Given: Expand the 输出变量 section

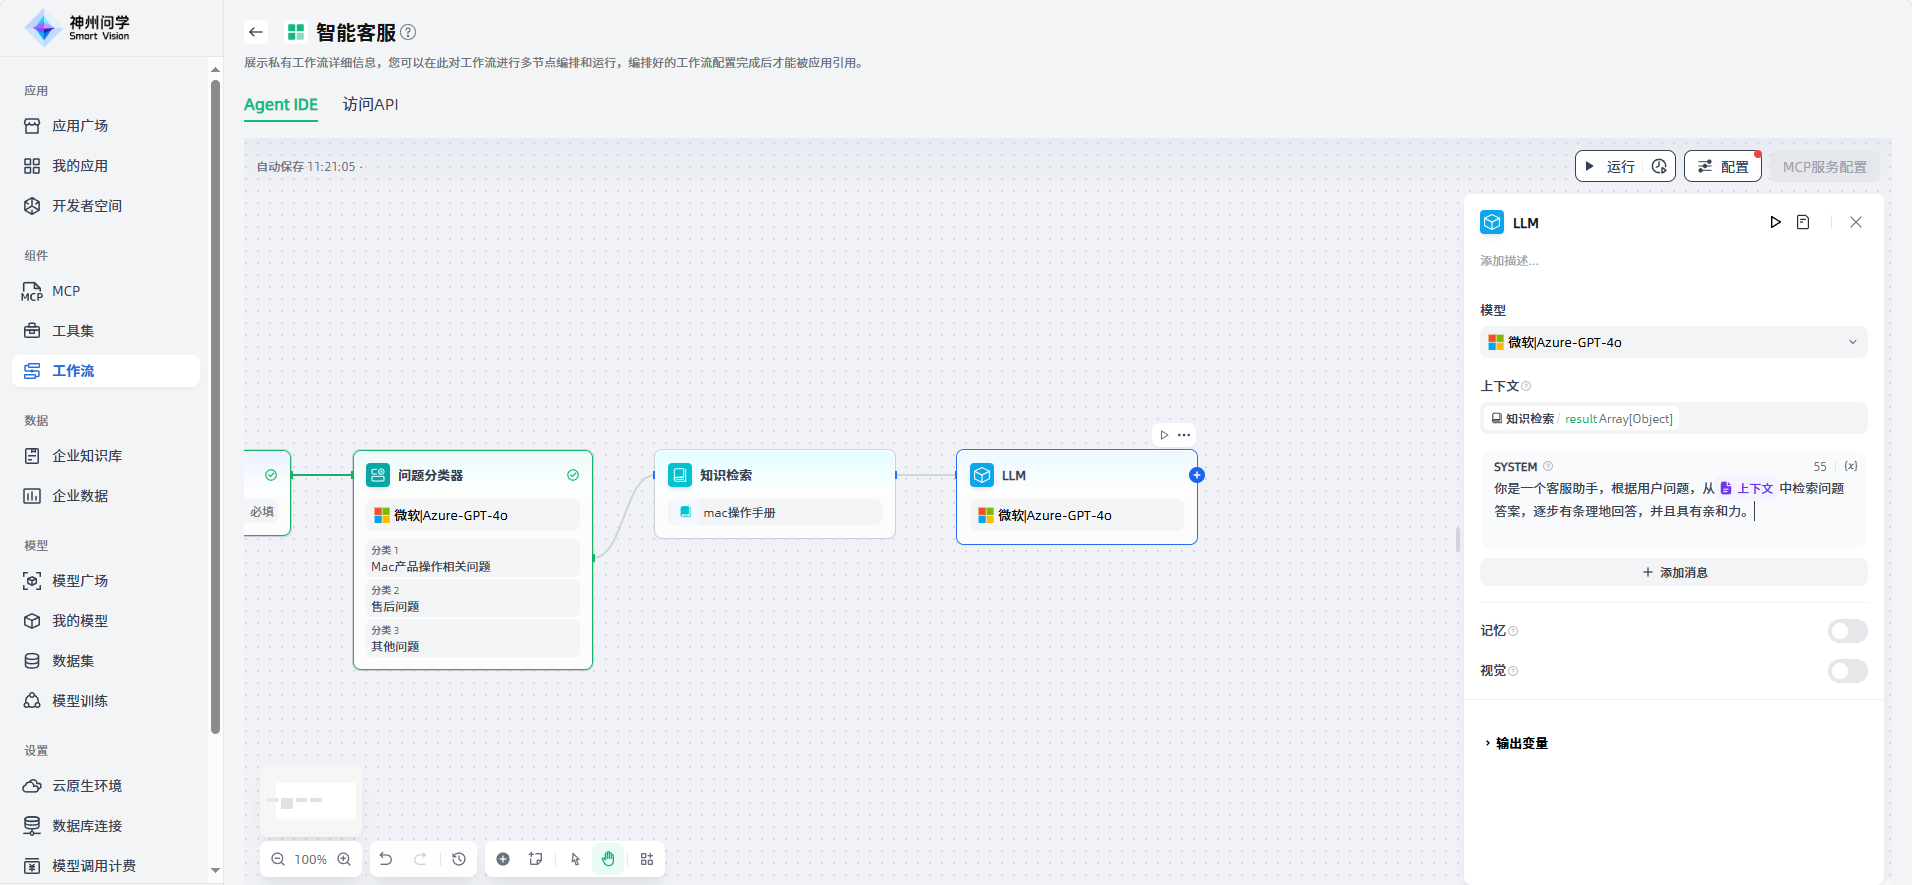Looking at the screenshot, I should pos(1520,743).
